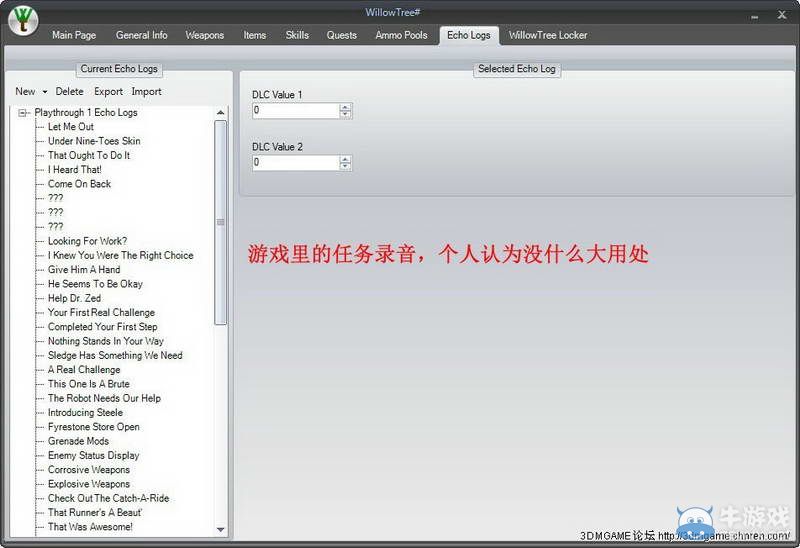Select 'I Knew You Were The Right Choice'

[120, 255]
